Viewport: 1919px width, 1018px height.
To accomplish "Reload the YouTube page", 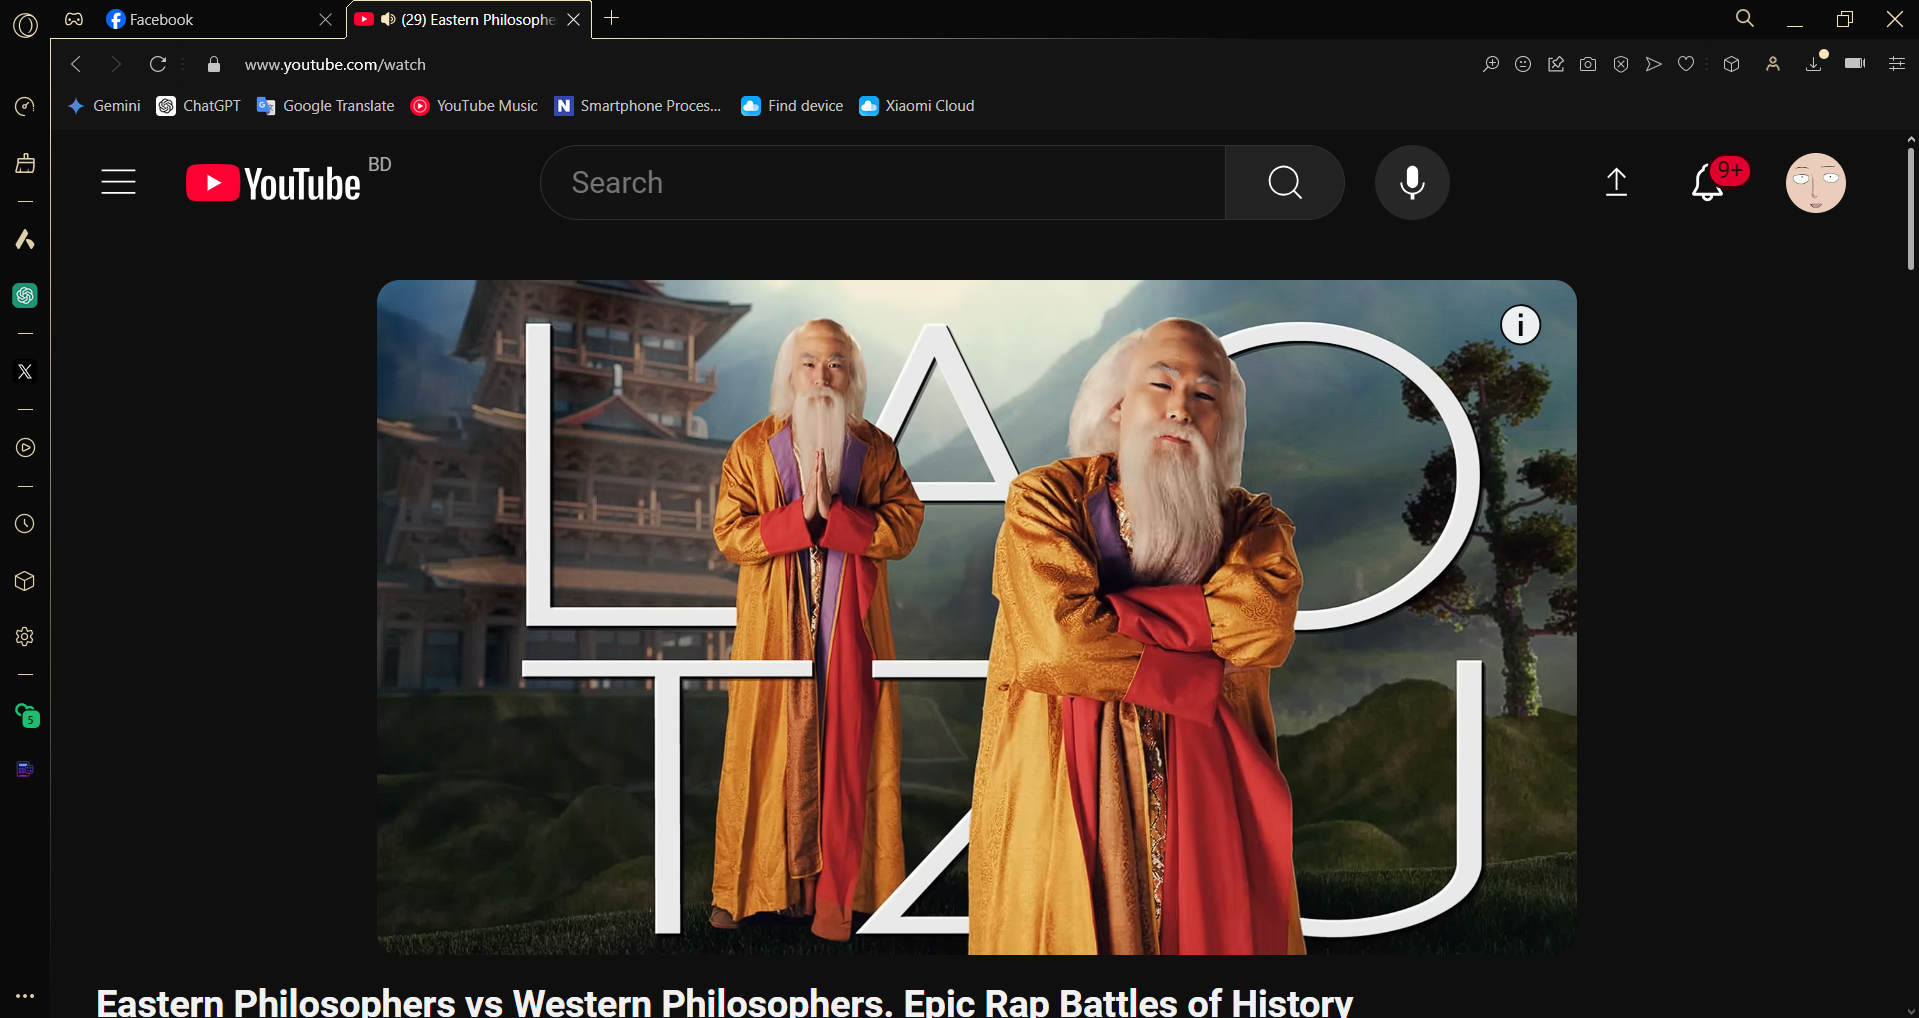I will (157, 64).
